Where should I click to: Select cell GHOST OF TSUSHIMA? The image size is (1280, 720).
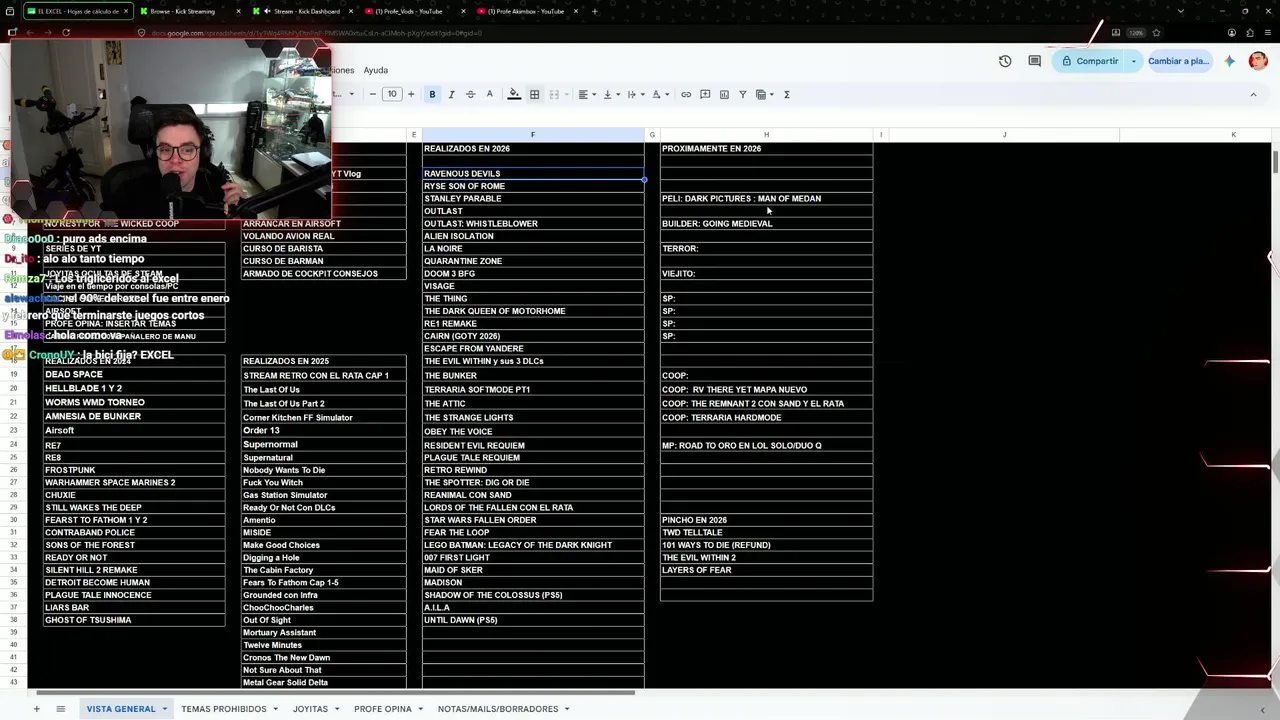(x=134, y=620)
